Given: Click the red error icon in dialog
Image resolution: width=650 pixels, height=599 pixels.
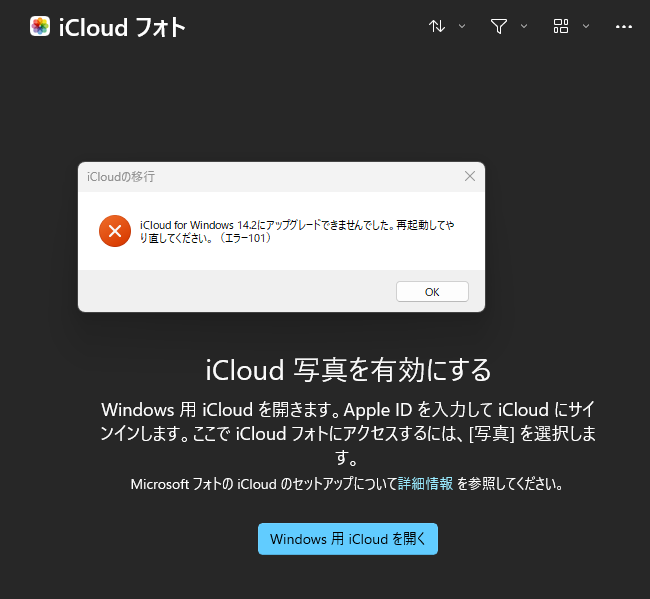Looking at the screenshot, I should [x=115, y=231].
